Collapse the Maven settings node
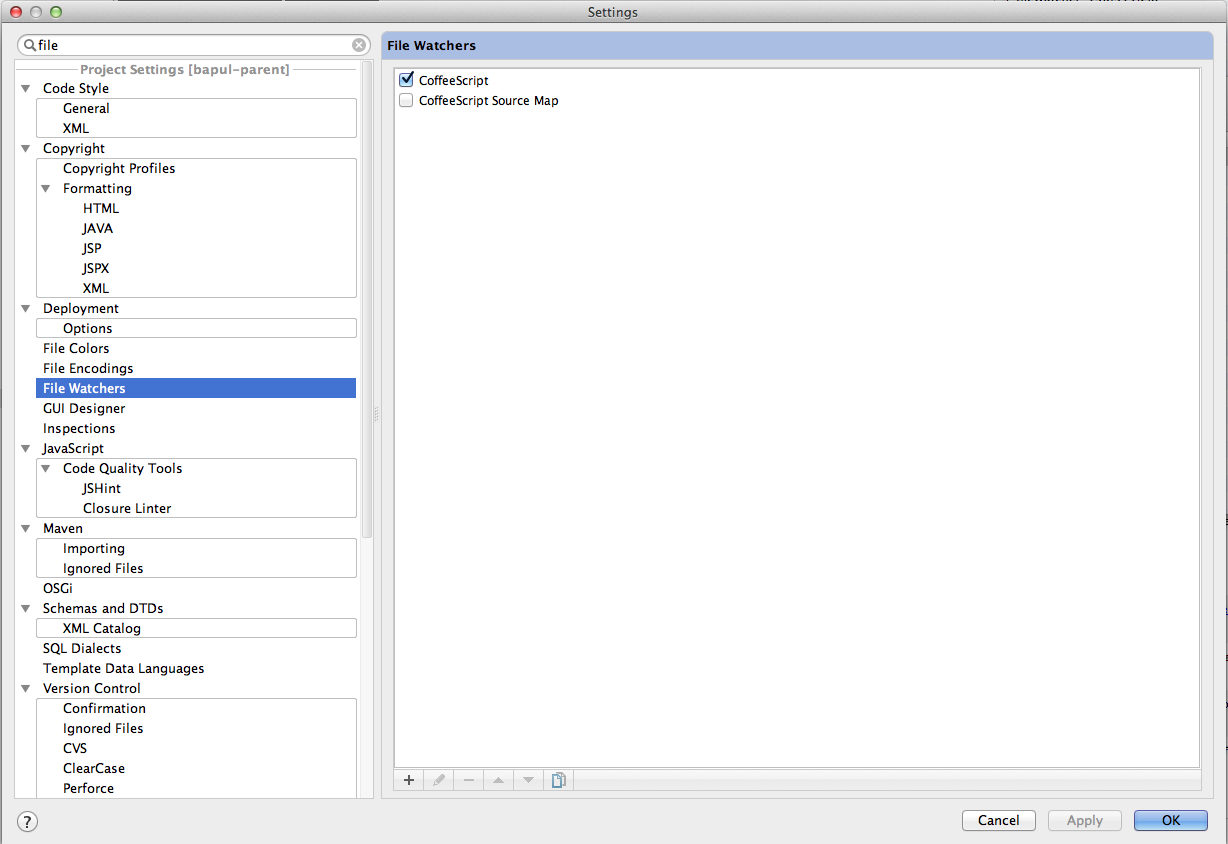 coord(26,529)
